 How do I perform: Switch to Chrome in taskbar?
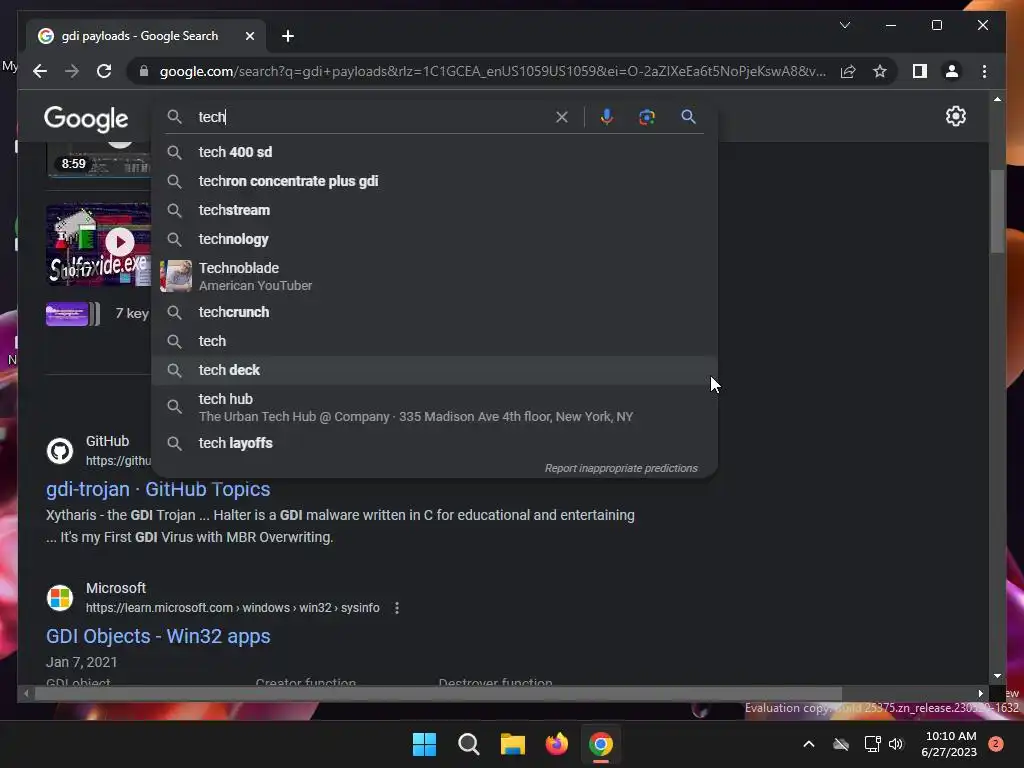(x=601, y=744)
